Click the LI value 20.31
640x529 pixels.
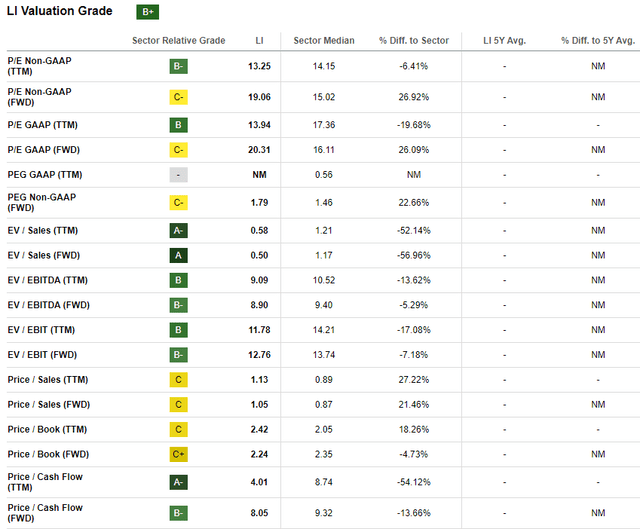pos(259,150)
